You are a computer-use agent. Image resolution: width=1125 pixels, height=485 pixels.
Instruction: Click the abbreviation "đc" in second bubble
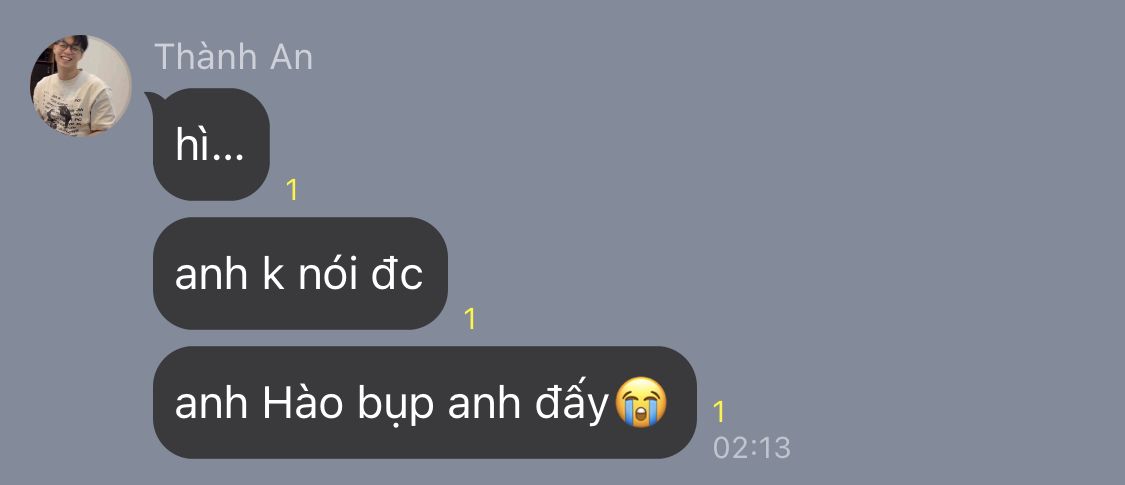coord(397,274)
